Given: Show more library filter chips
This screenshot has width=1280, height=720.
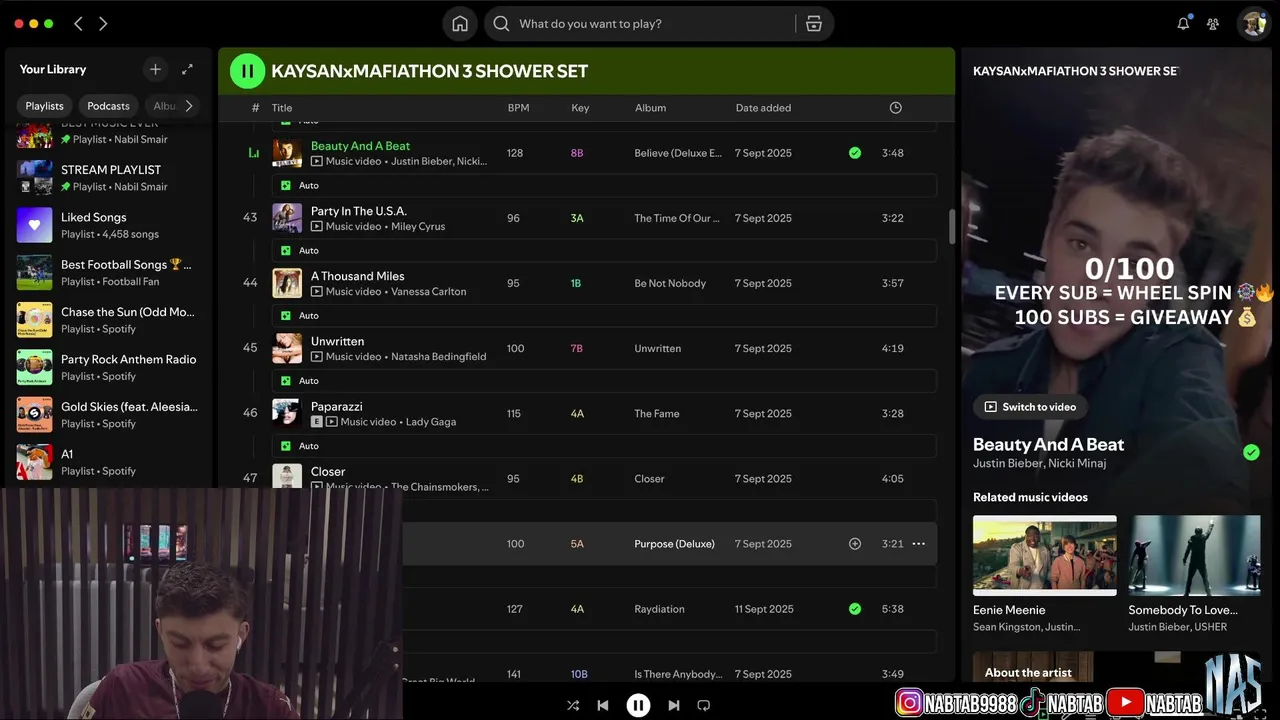Looking at the screenshot, I should click(189, 105).
